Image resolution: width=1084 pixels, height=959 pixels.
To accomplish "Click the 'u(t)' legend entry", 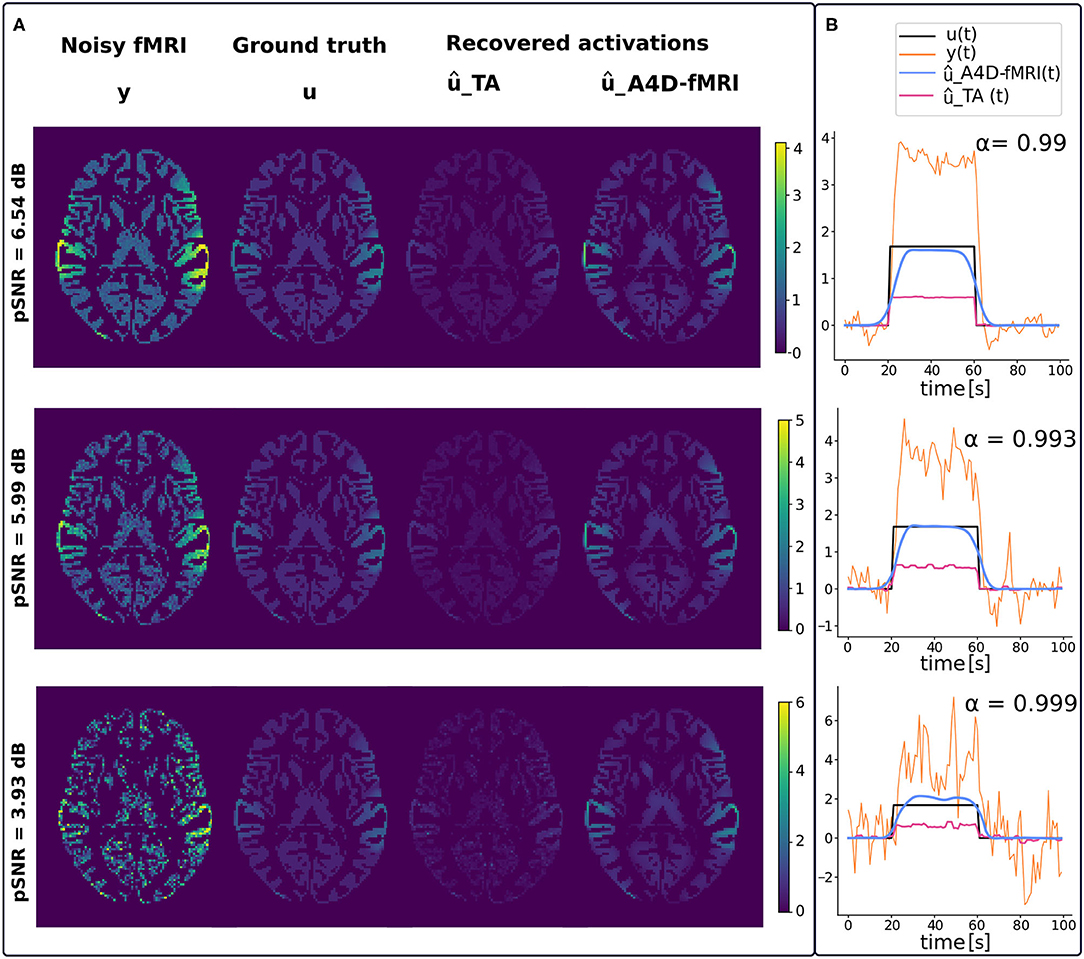I will pyautogui.click(x=937, y=34).
